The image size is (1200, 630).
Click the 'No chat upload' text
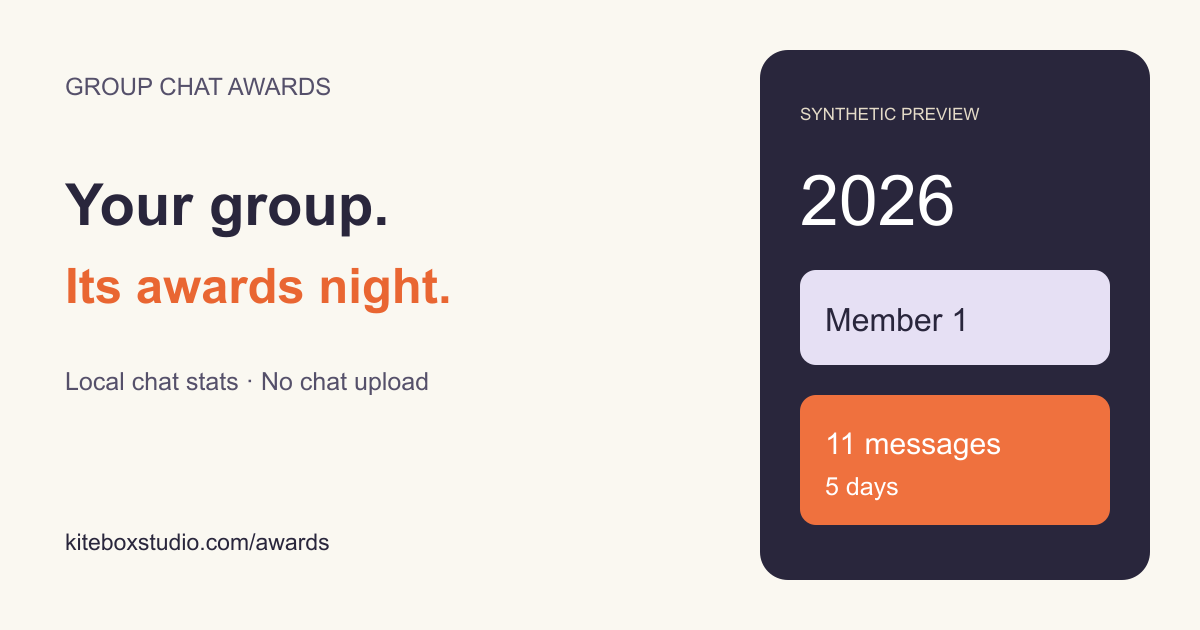(x=345, y=381)
